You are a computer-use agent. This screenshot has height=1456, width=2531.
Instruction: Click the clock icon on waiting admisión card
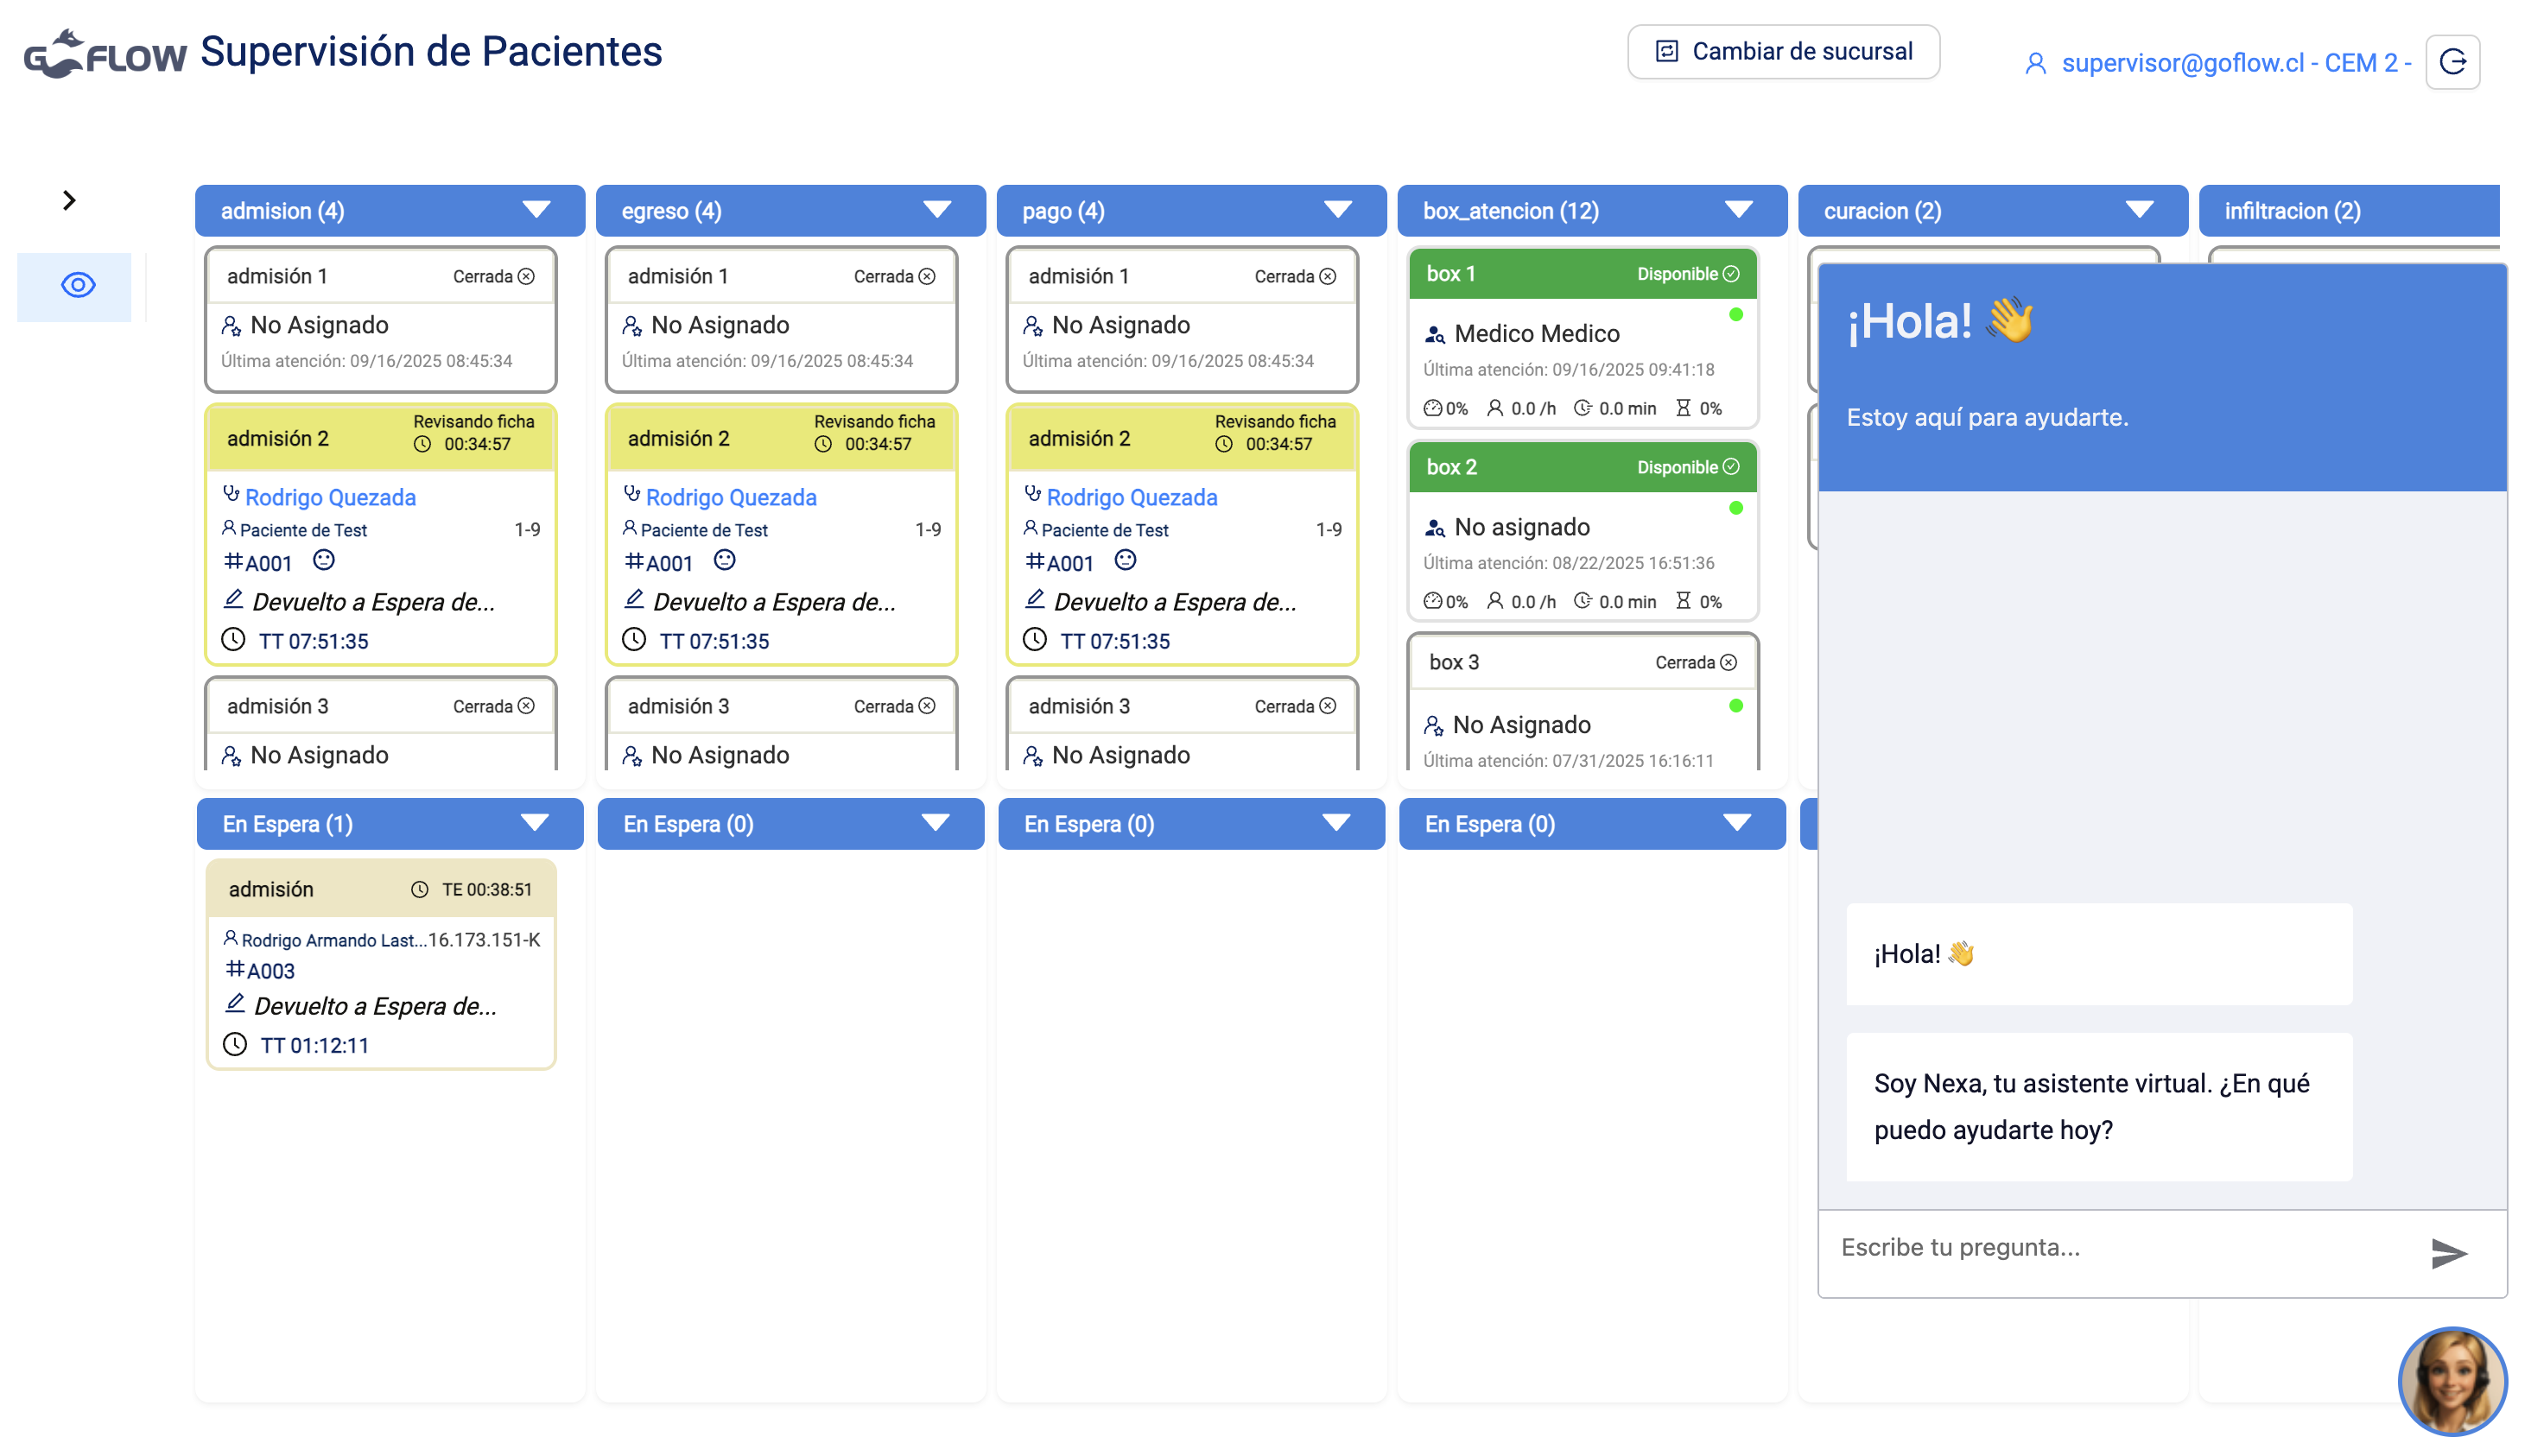click(x=420, y=889)
